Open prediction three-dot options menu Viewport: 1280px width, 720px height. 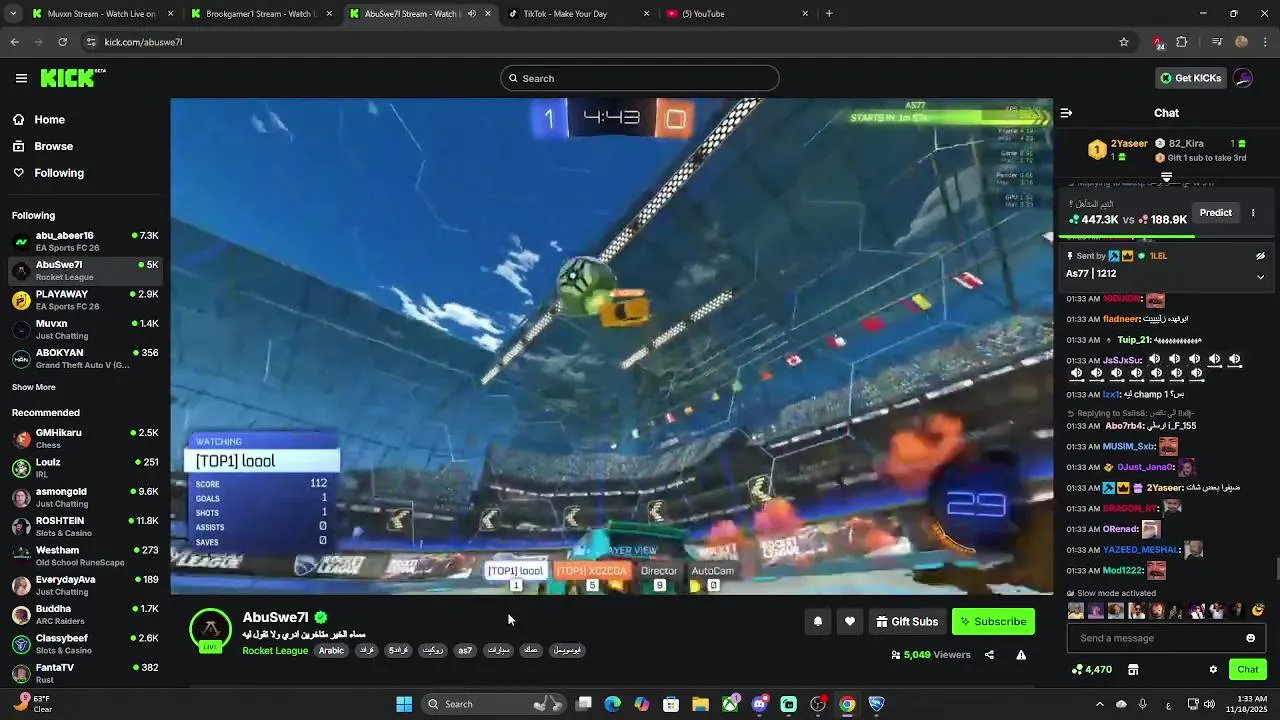pos(1253,212)
